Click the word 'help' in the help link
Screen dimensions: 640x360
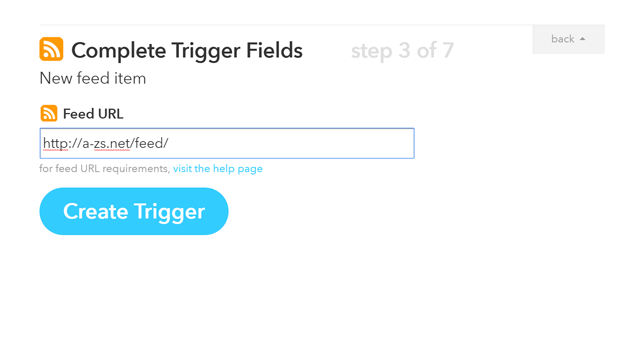(x=223, y=169)
